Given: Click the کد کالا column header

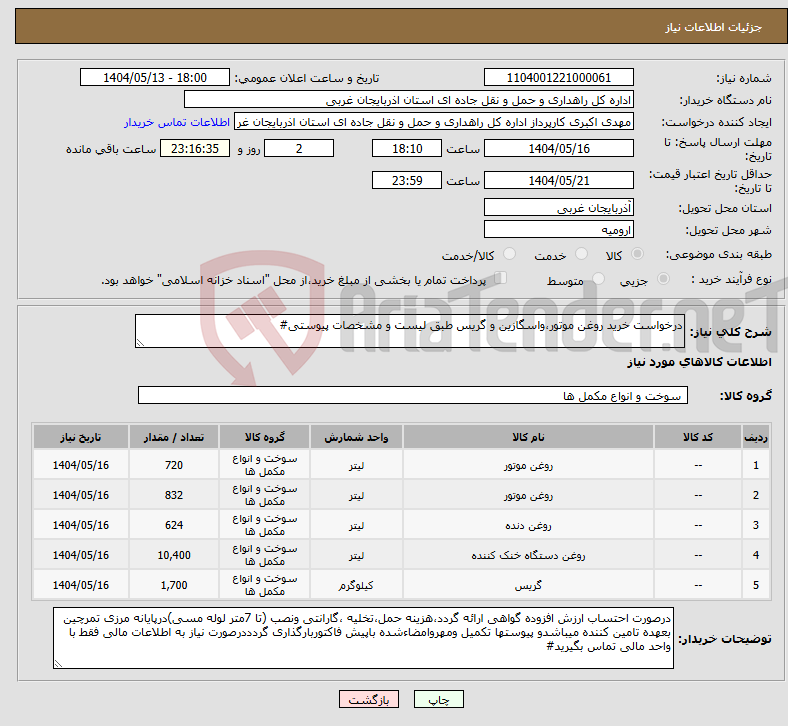Looking at the screenshot, I should click(698, 437).
